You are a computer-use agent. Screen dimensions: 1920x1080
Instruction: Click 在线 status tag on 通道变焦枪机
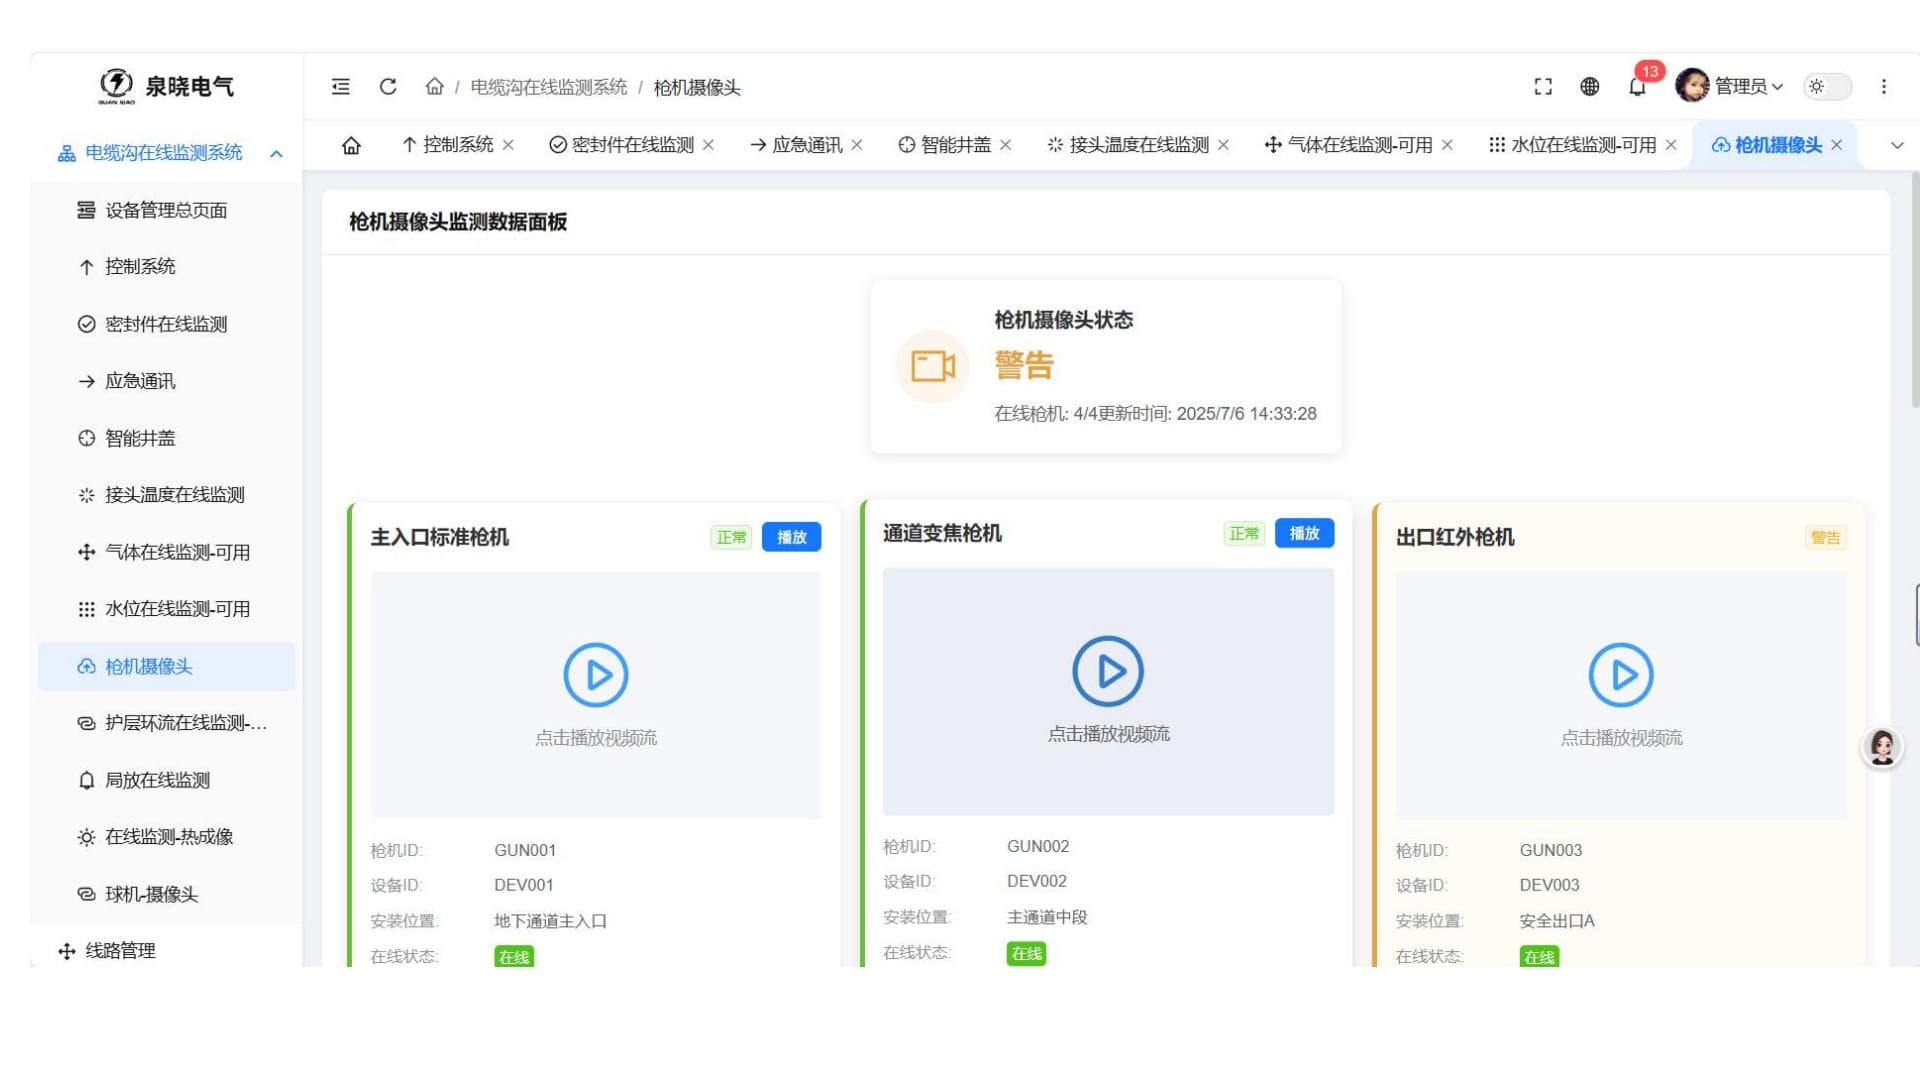point(1026,954)
